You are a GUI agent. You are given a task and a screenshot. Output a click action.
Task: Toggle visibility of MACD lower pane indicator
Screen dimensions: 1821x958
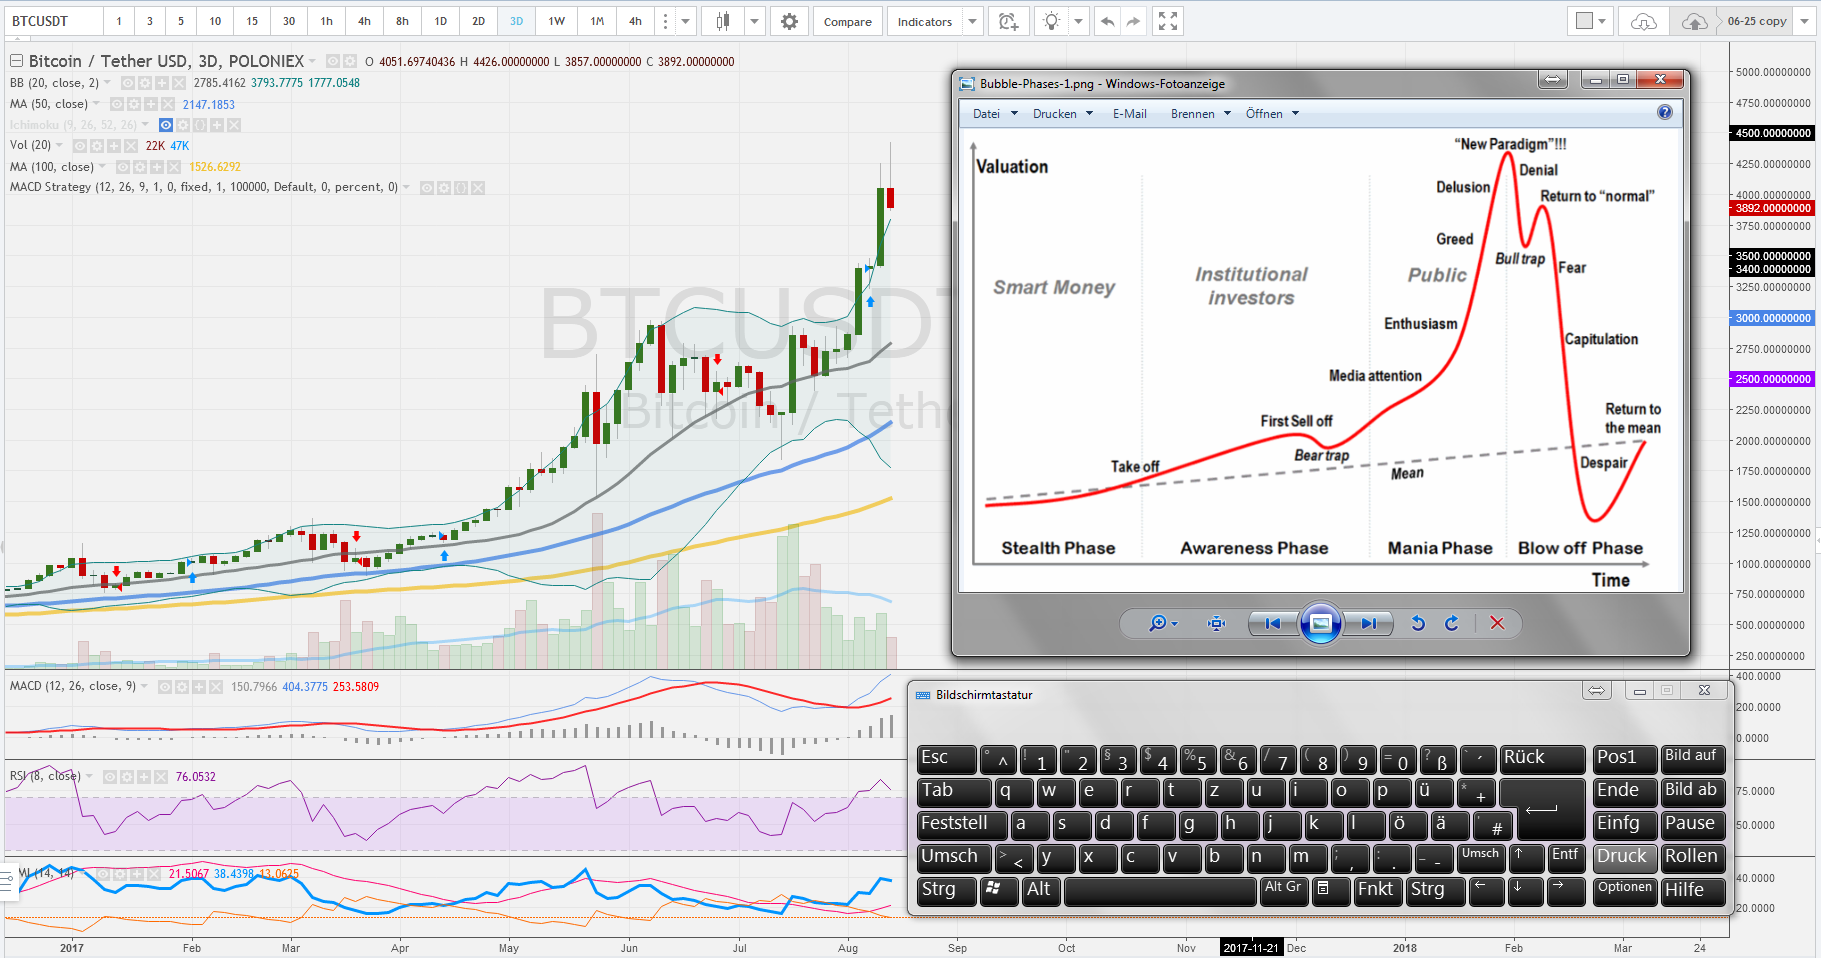(165, 687)
